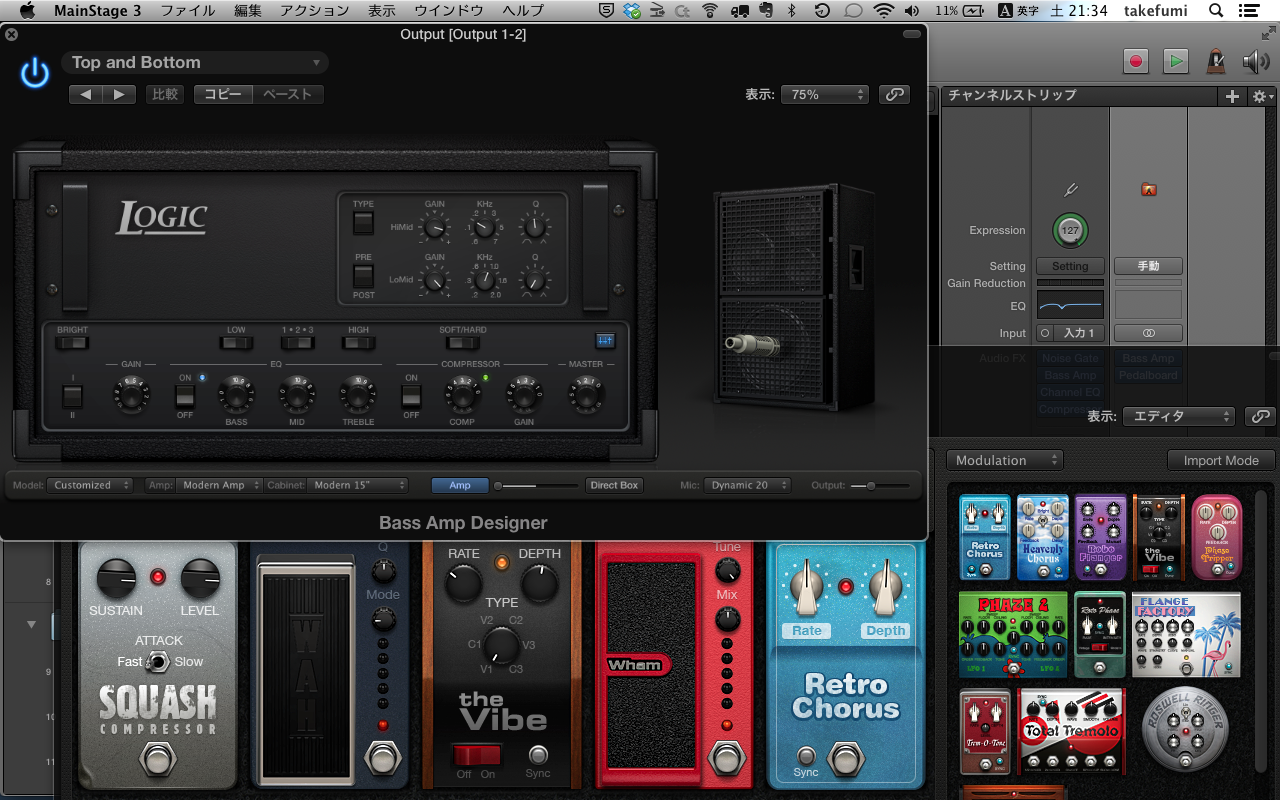Click the Squash Compressor footswitch
This screenshot has width=1280, height=800.
(157, 761)
